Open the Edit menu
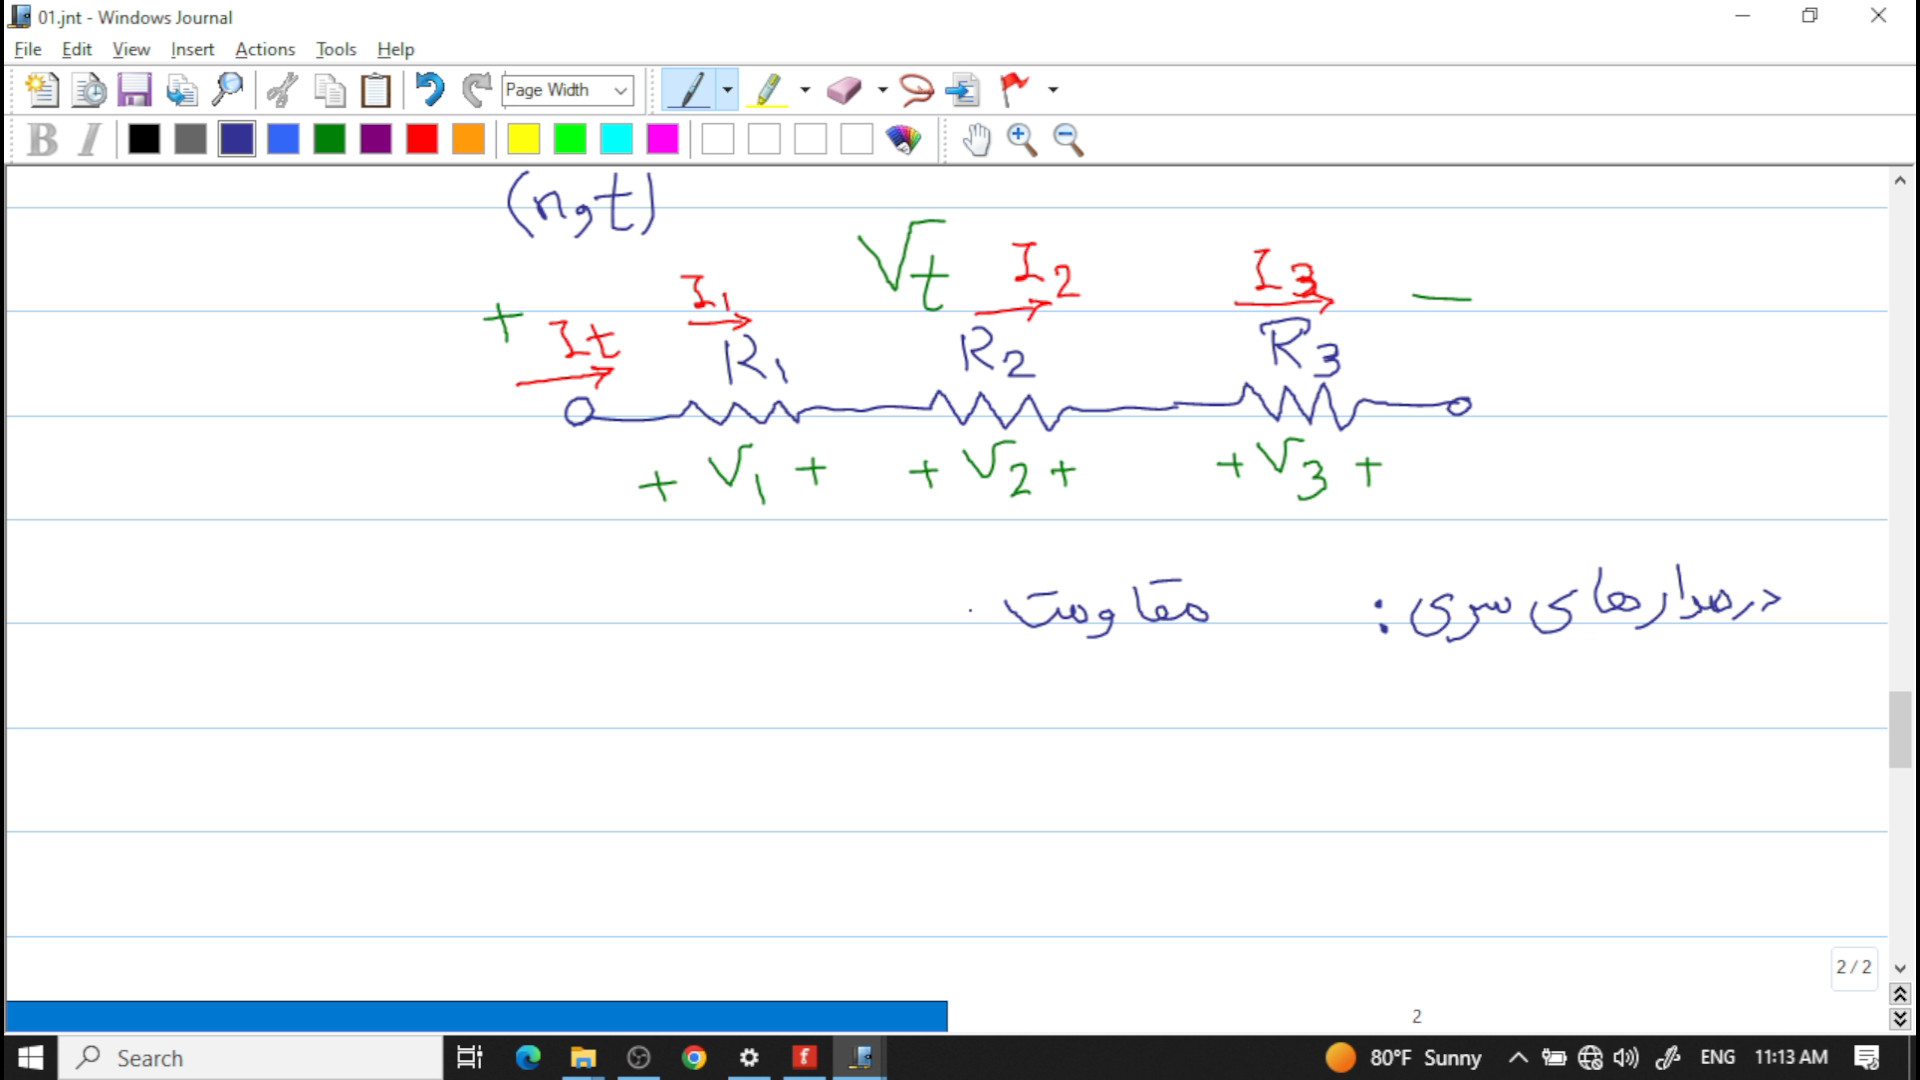 coord(76,49)
